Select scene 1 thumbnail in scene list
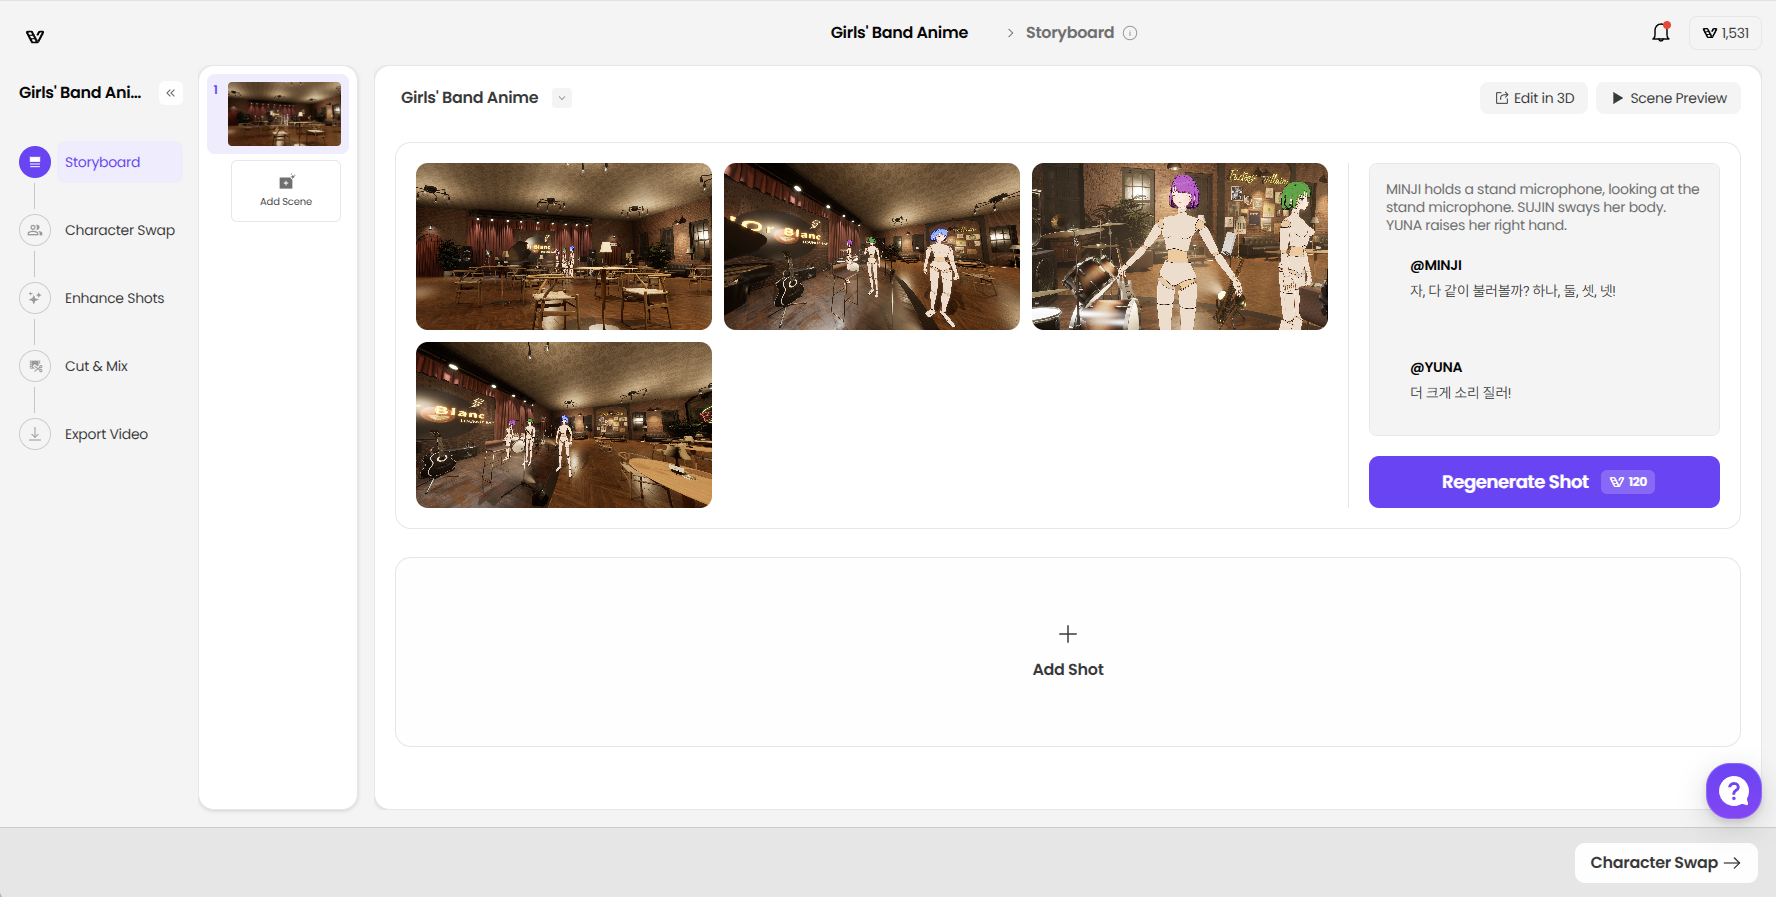 point(284,114)
